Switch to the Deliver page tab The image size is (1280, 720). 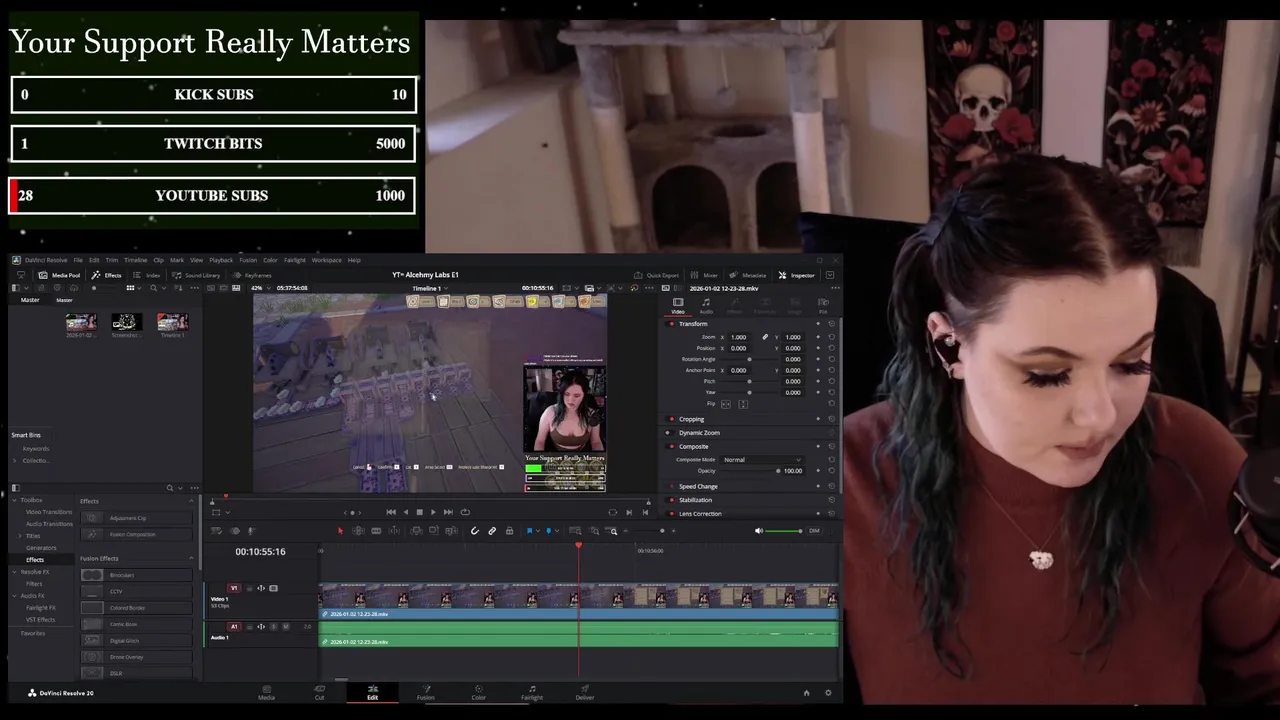[585, 692]
